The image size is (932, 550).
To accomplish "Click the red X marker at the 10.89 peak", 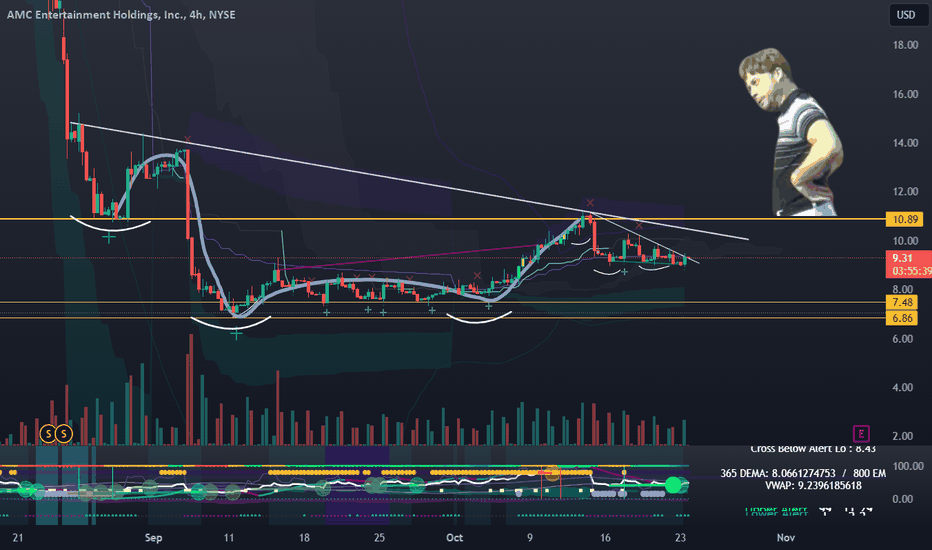I will coord(590,203).
